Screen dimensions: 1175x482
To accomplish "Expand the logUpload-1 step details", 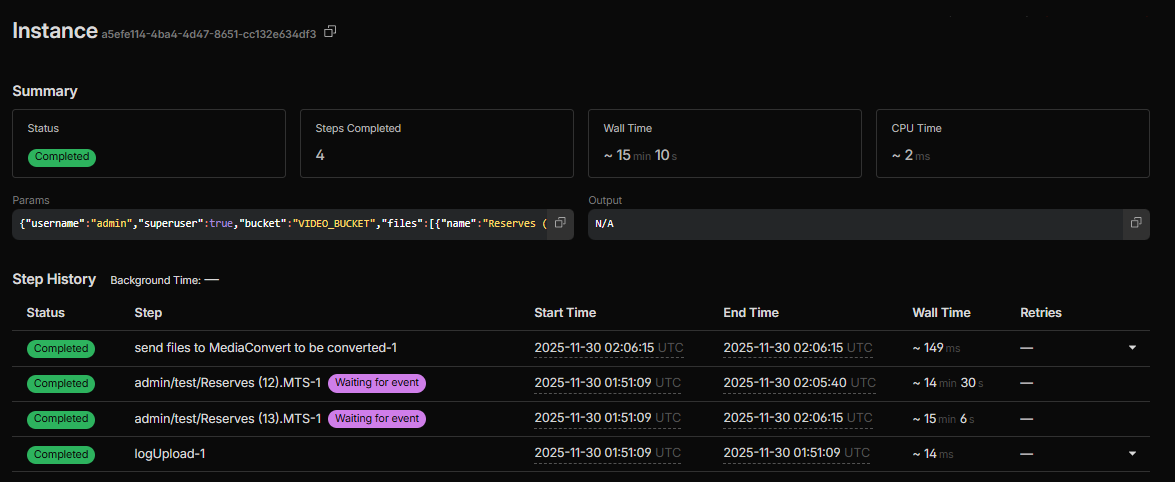I will tap(1132, 454).
